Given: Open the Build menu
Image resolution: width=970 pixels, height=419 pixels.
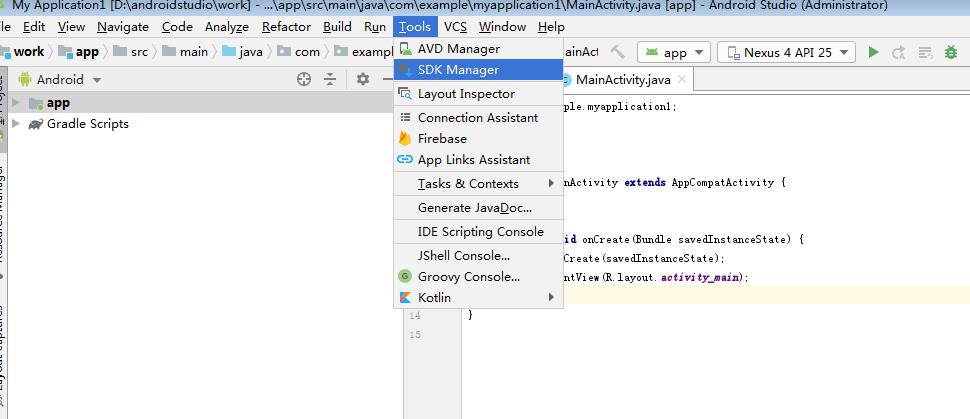Looking at the screenshot, I should point(337,27).
